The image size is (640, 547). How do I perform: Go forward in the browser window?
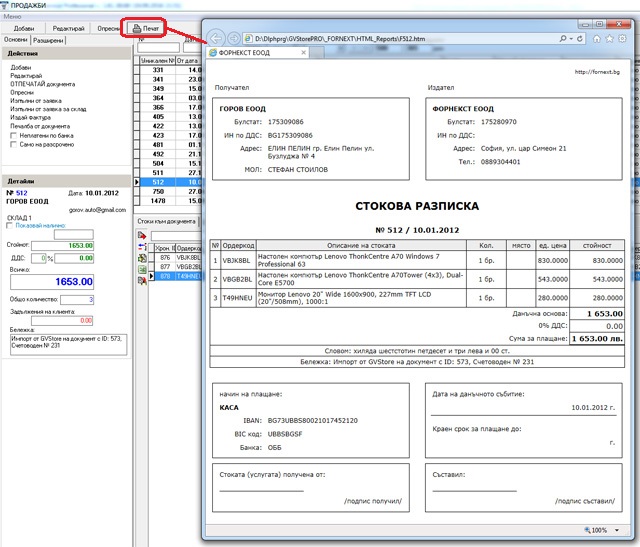point(234,38)
